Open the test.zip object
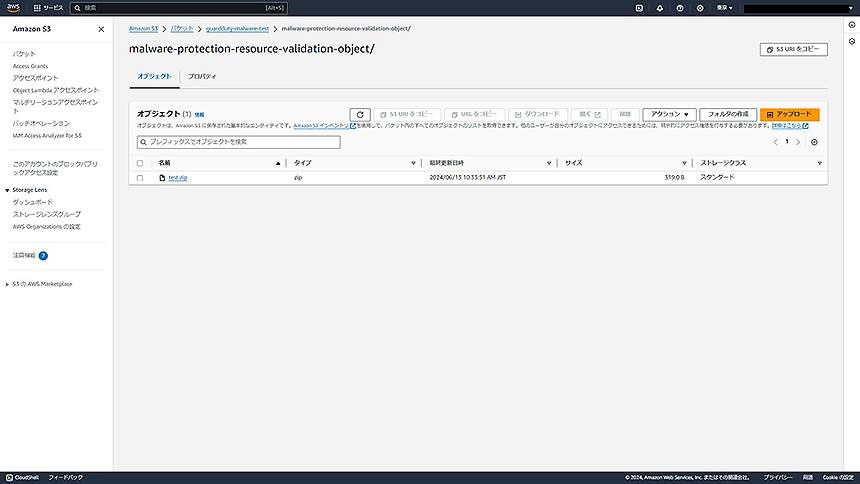 [x=178, y=178]
